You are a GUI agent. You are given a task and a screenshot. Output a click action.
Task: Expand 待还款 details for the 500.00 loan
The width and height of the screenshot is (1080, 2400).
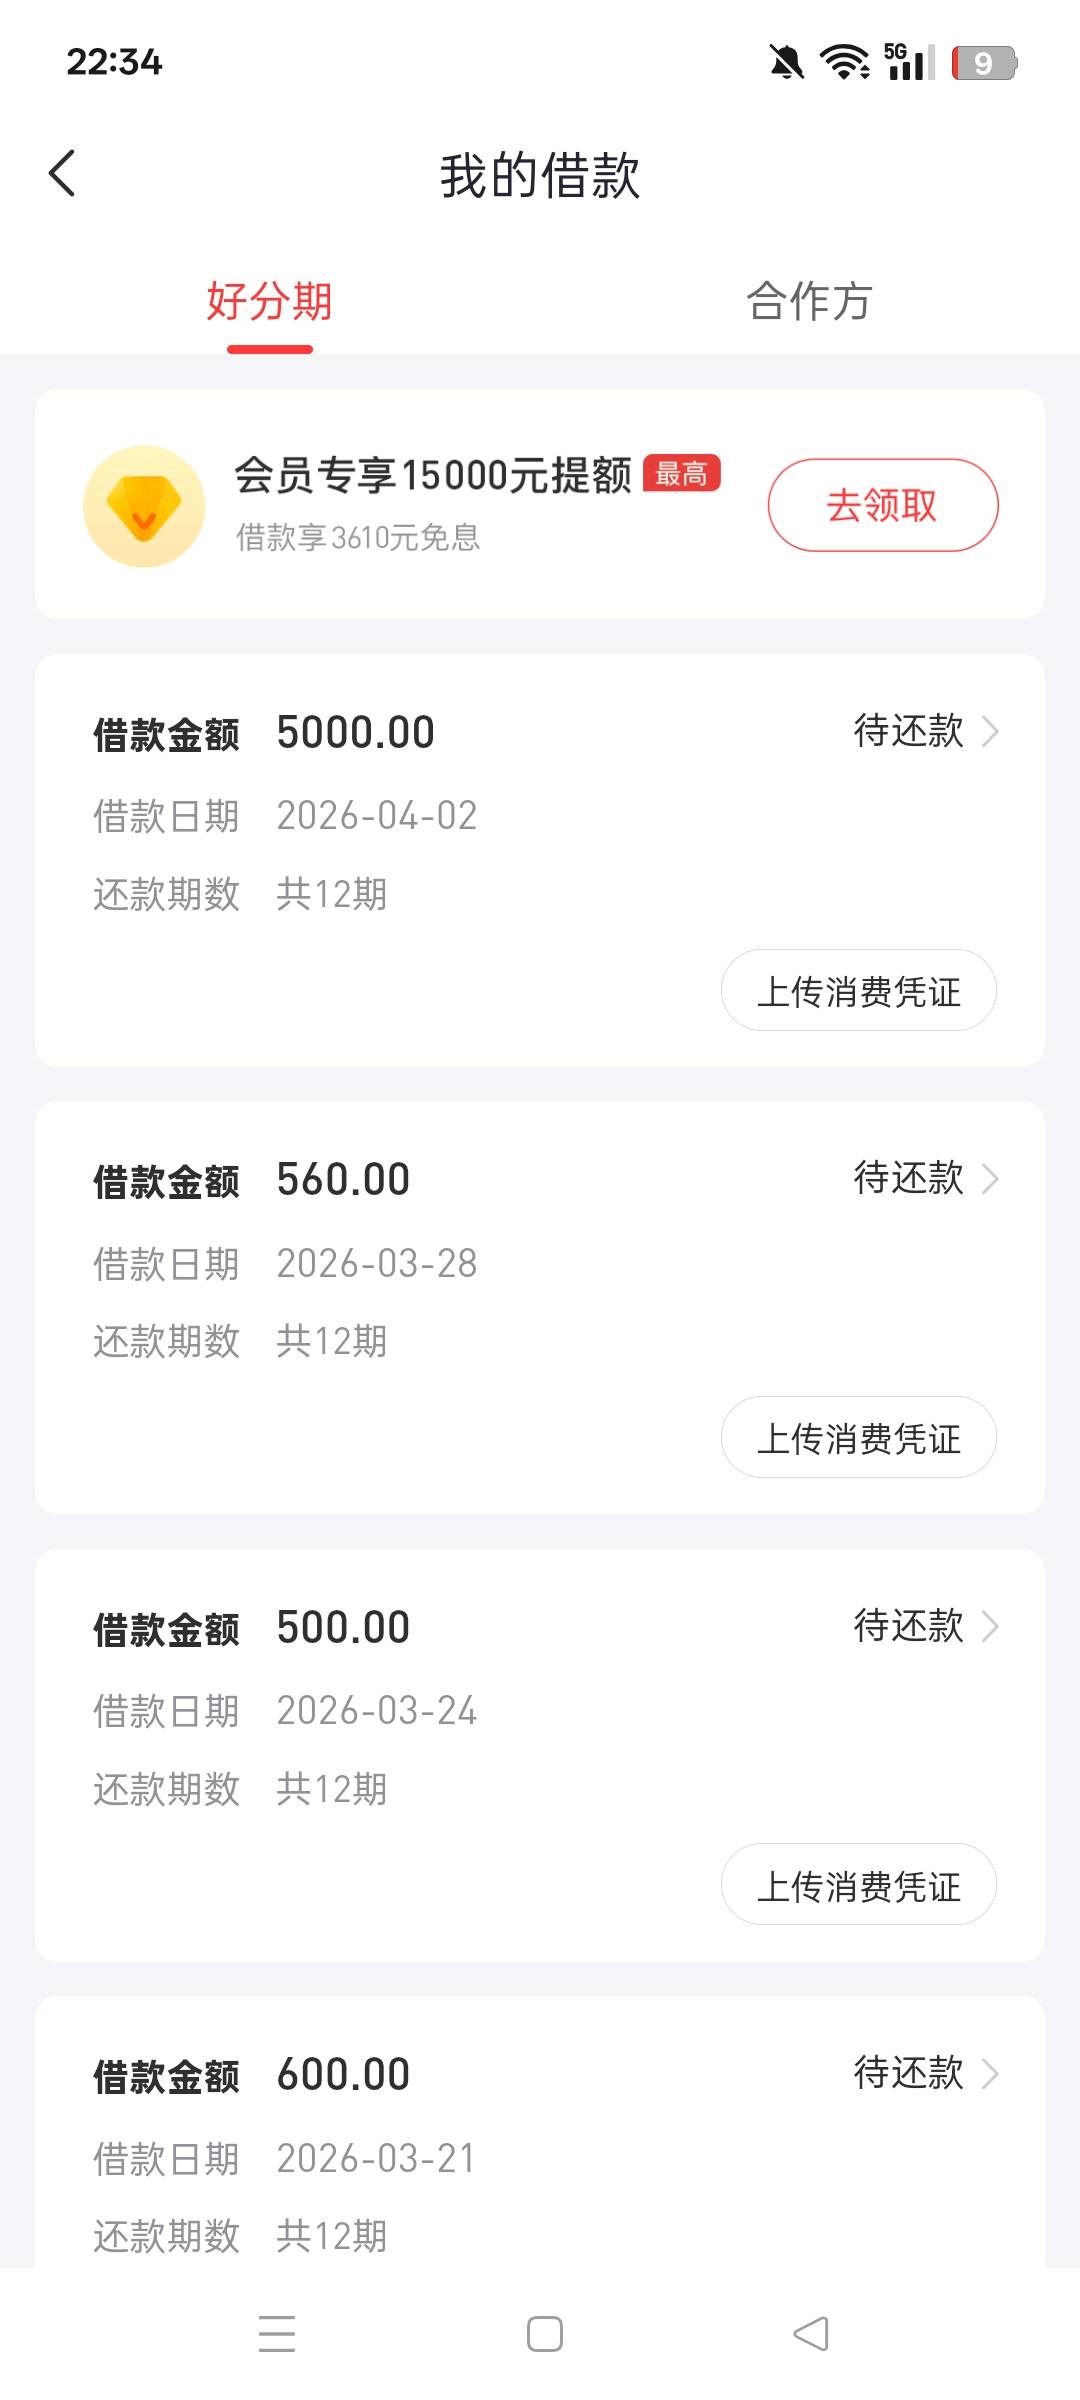pos(925,1627)
